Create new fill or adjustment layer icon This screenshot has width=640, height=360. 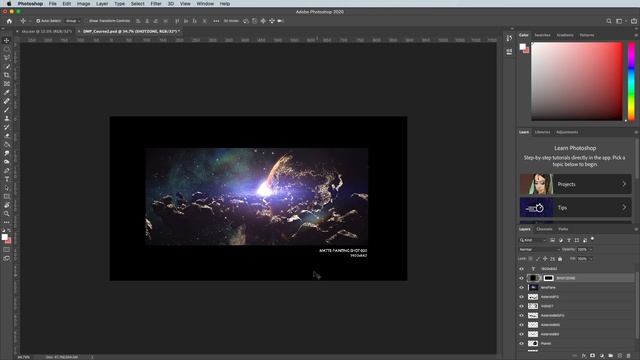point(602,356)
